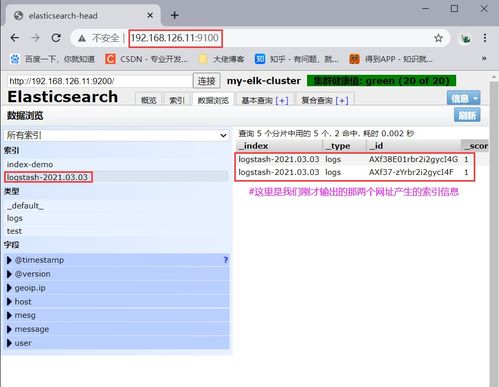
Task: Open the 基本查询 tab
Action: tap(257, 100)
